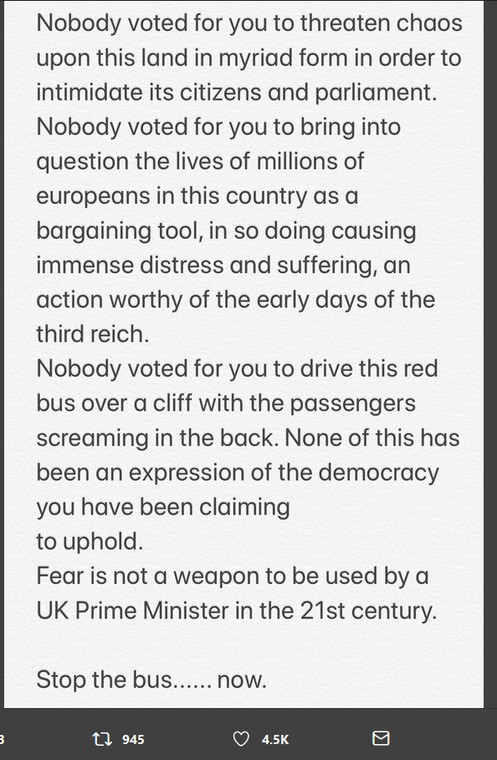This screenshot has height=760, width=497.
Task: Click the line 'bargaining tool, in so doing causing'
Action: (x=226, y=231)
